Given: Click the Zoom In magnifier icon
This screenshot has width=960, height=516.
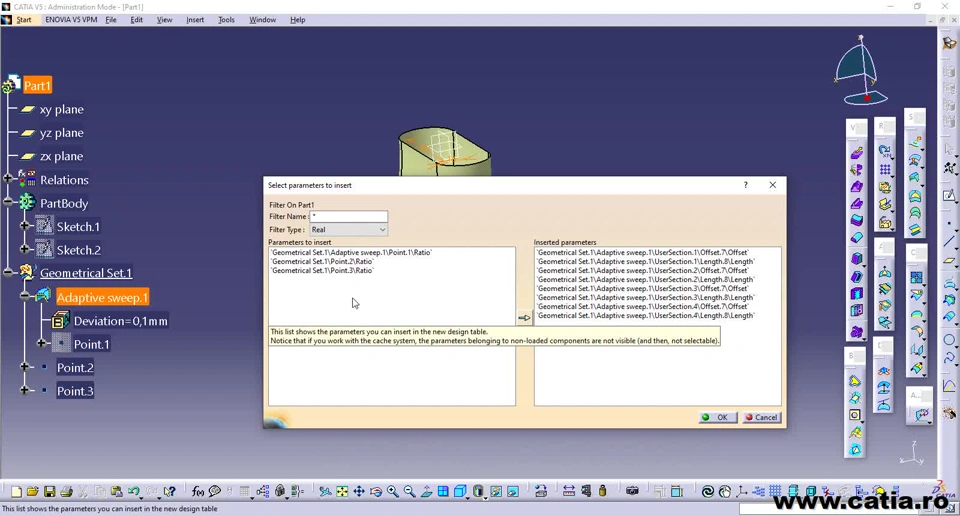Looking at the screenshot, I should [392, 491].
